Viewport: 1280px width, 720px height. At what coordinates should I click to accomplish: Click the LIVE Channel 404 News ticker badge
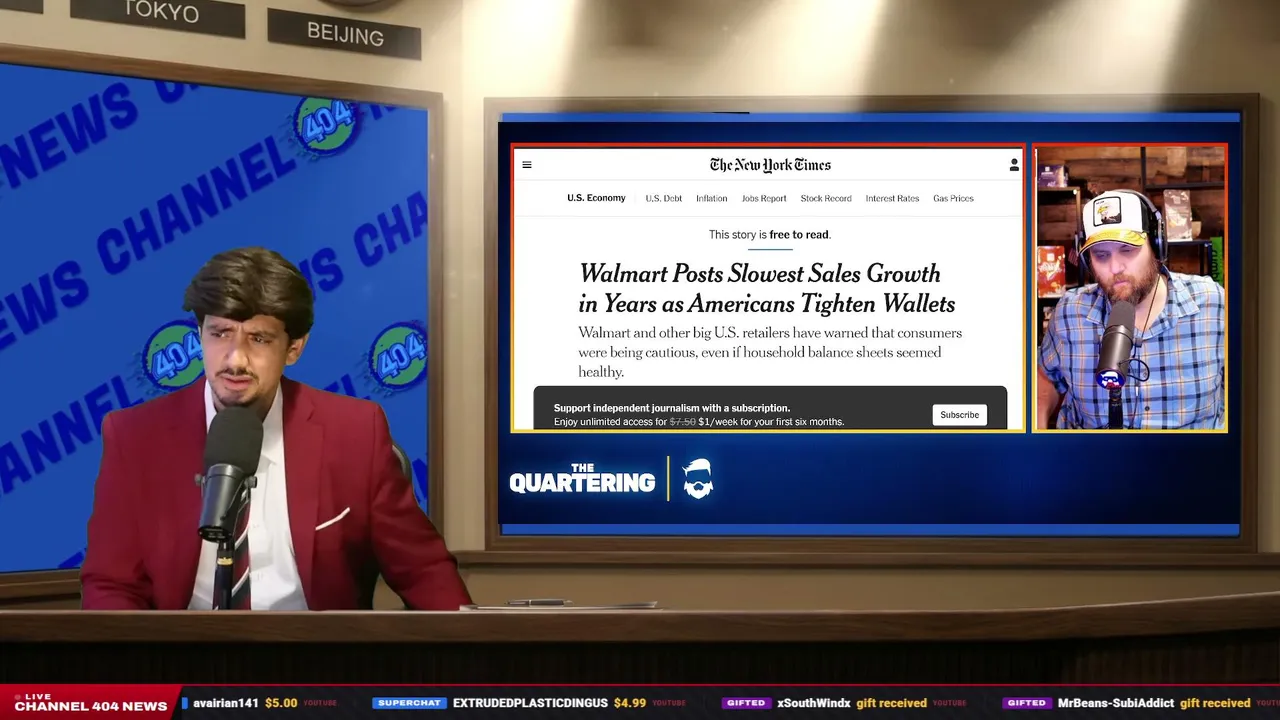tap(90, 703)
